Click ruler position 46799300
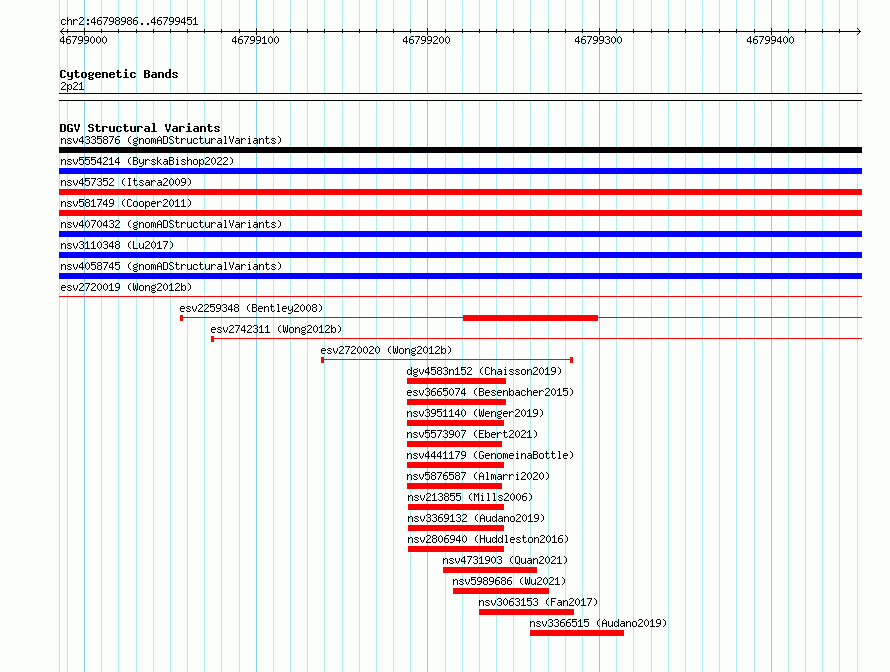The image size is (890, 672). tap(598, 40)
